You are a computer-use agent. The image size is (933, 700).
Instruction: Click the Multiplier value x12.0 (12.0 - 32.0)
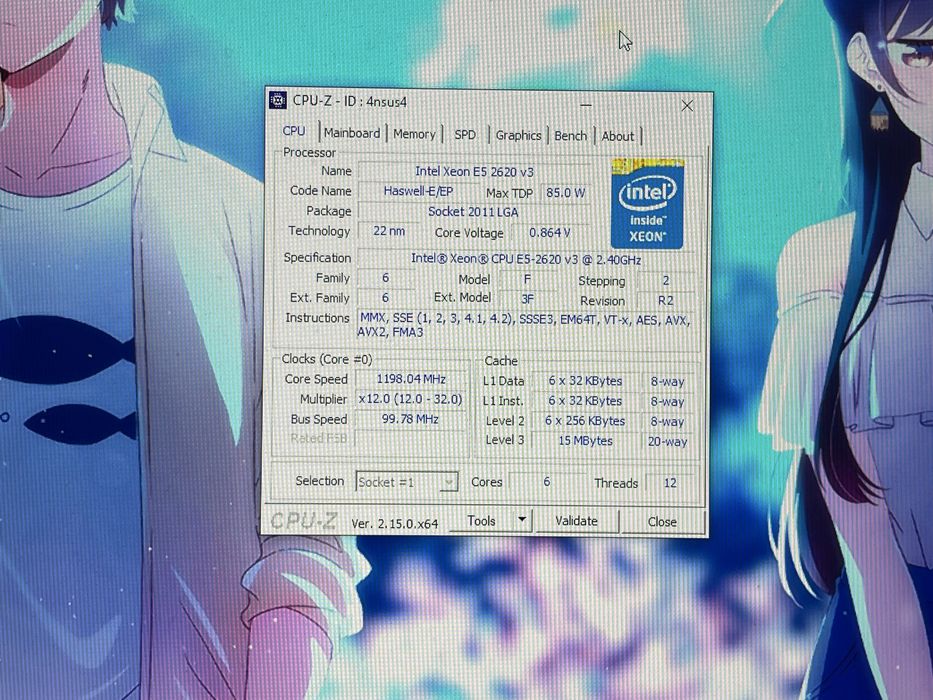tap(411, 399)
